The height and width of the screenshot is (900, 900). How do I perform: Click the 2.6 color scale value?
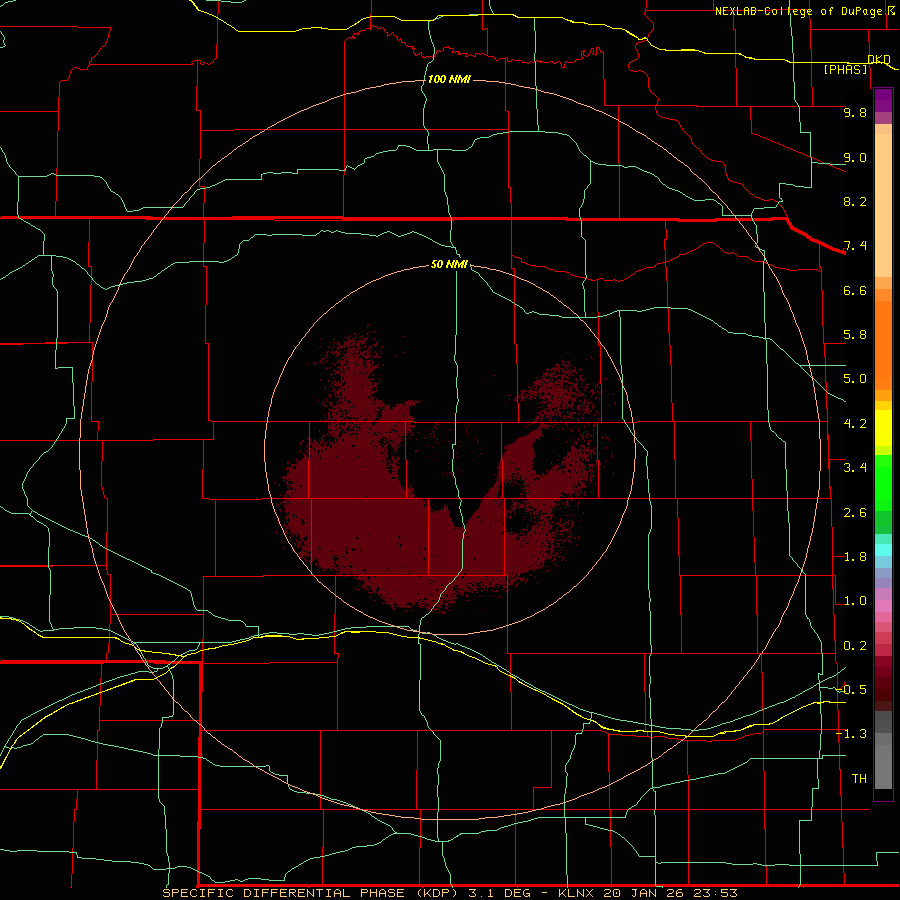(855, 513)
